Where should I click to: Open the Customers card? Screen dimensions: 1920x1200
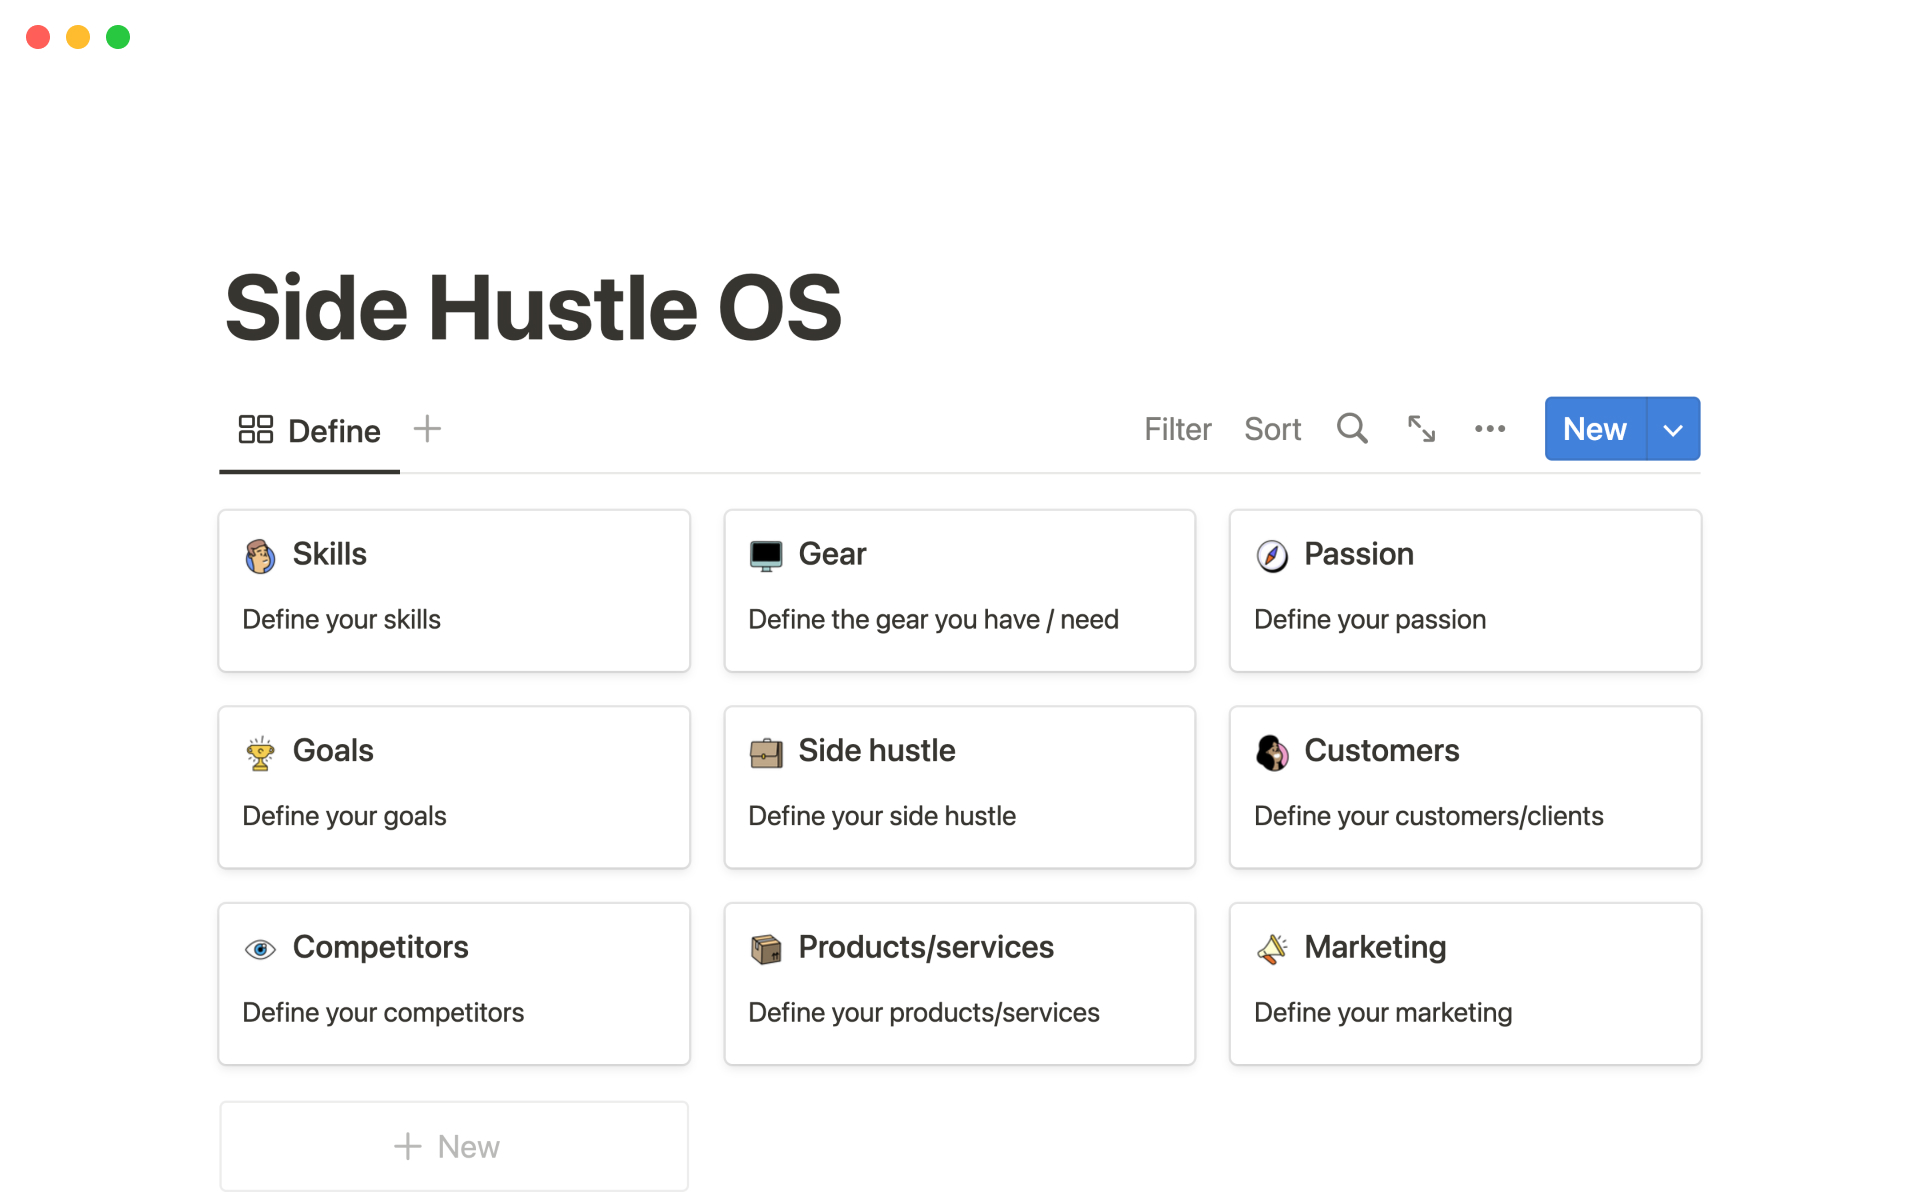(x=1464, y=787)
